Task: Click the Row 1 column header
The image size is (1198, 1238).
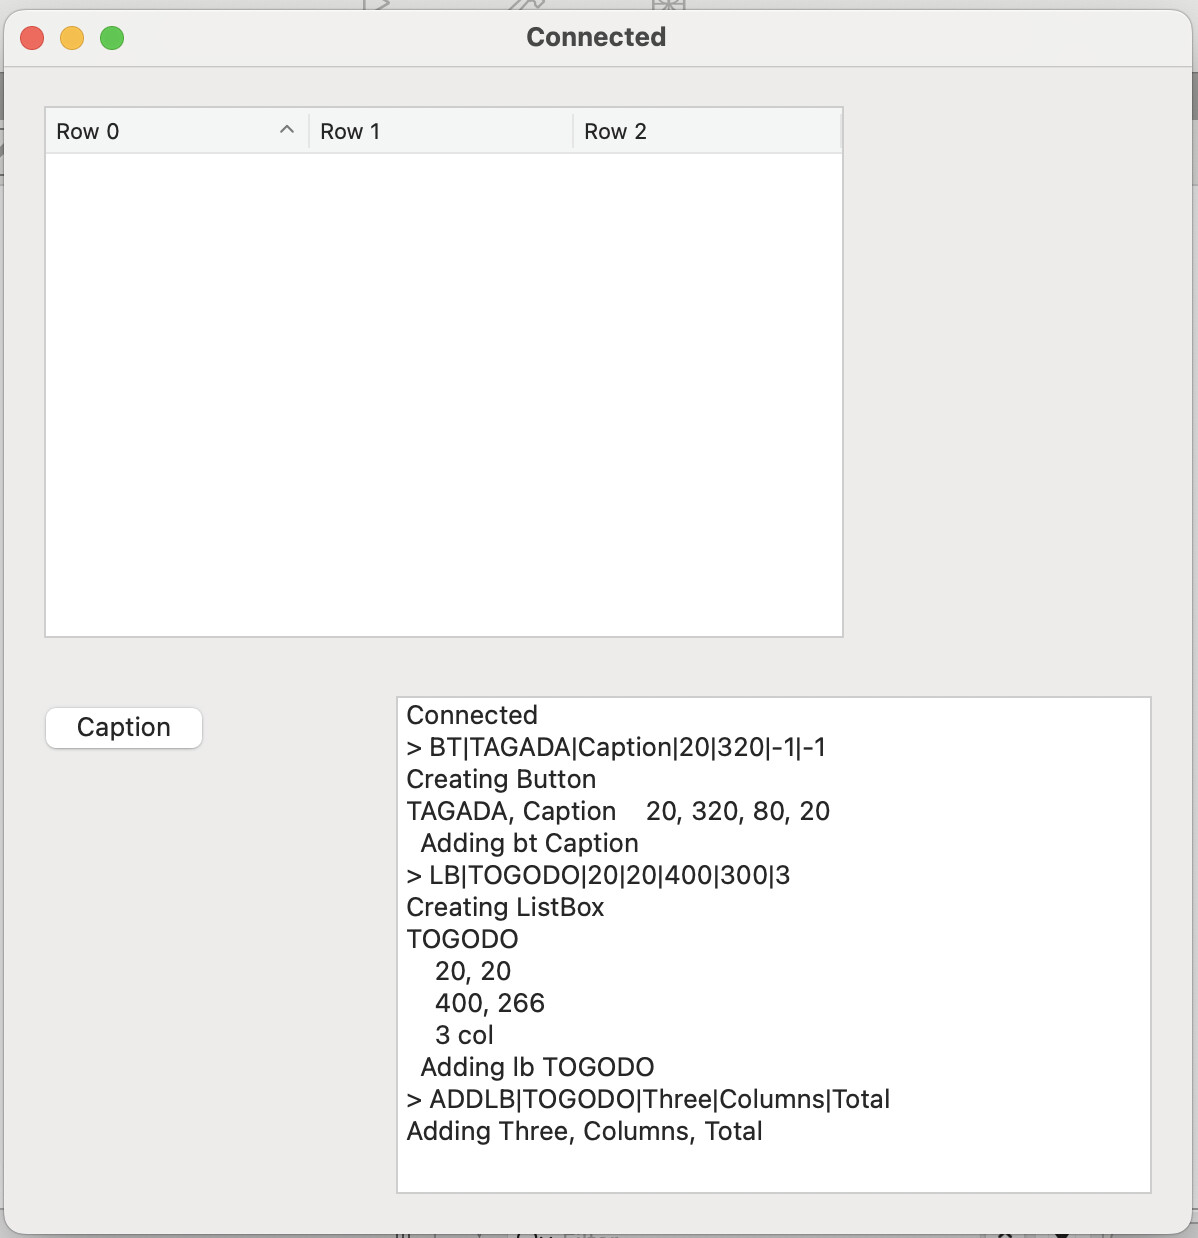Action: 350,131
